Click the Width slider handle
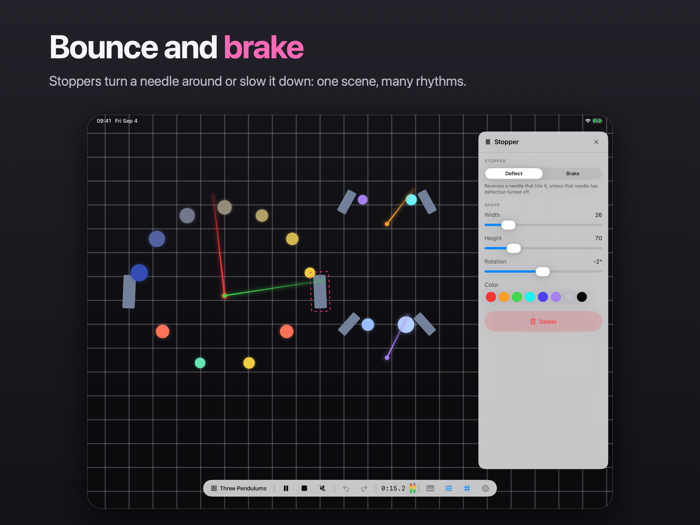 tap(508, 225)
